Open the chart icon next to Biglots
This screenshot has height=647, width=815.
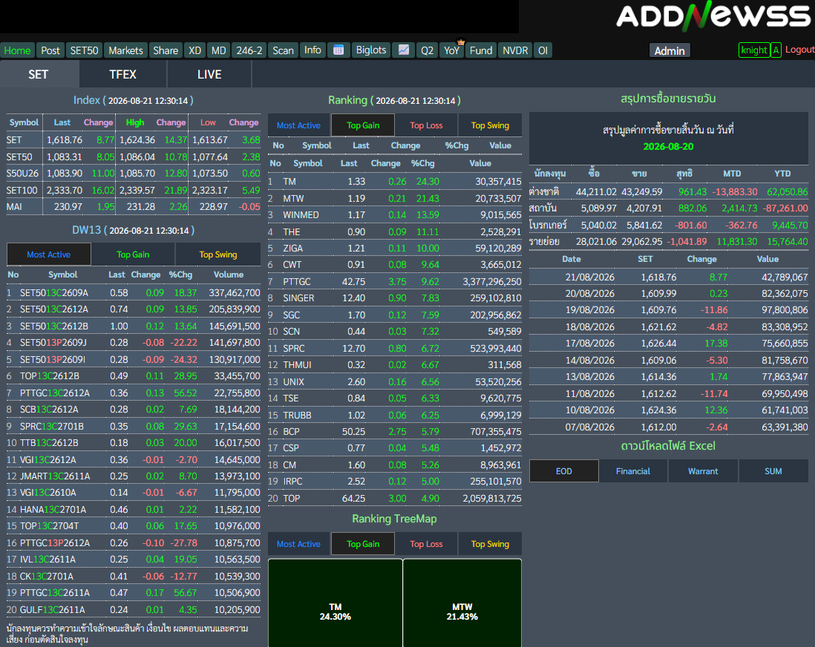pos(403,50)
